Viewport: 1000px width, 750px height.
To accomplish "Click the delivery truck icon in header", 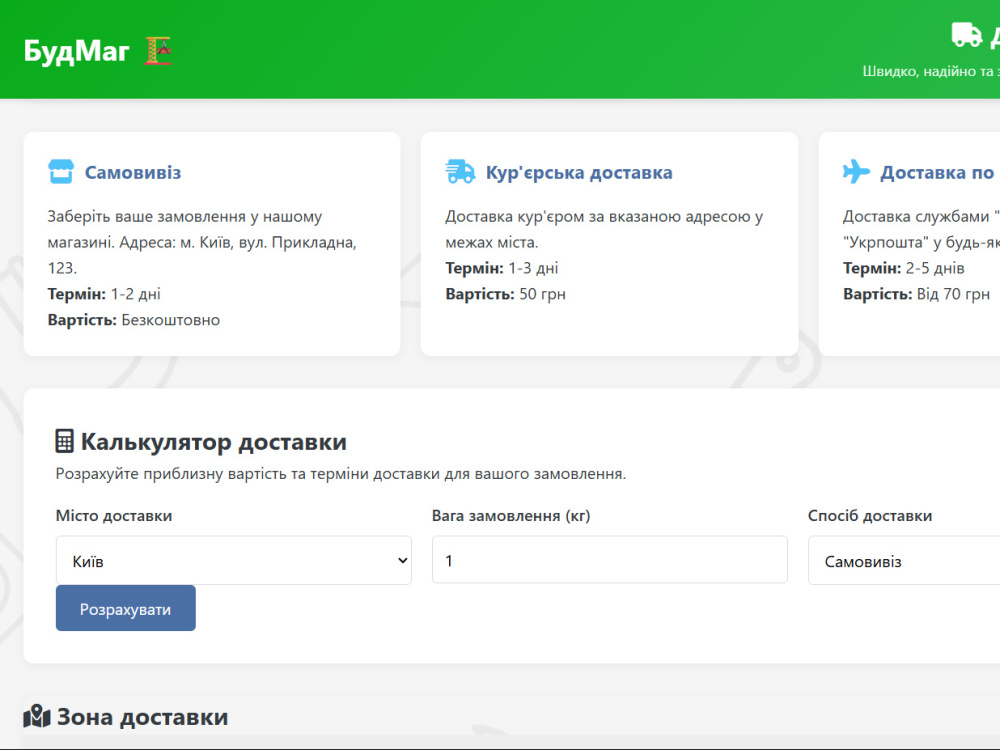I will (x=967, y=35).
